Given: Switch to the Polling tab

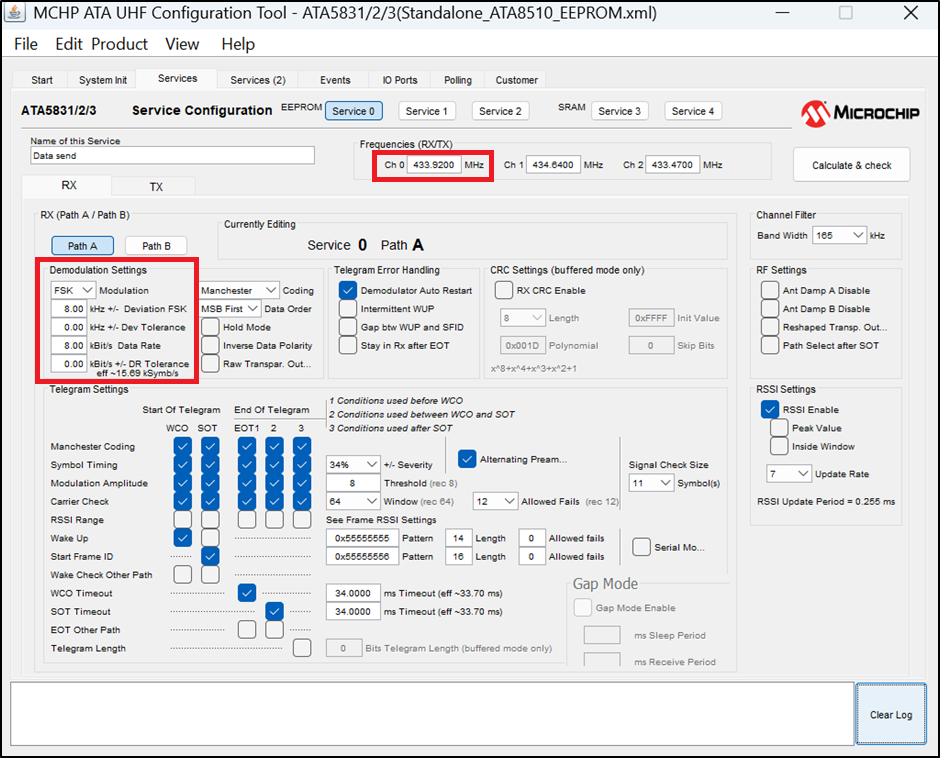Looking at the screenshot, I should tap(457, 80).
